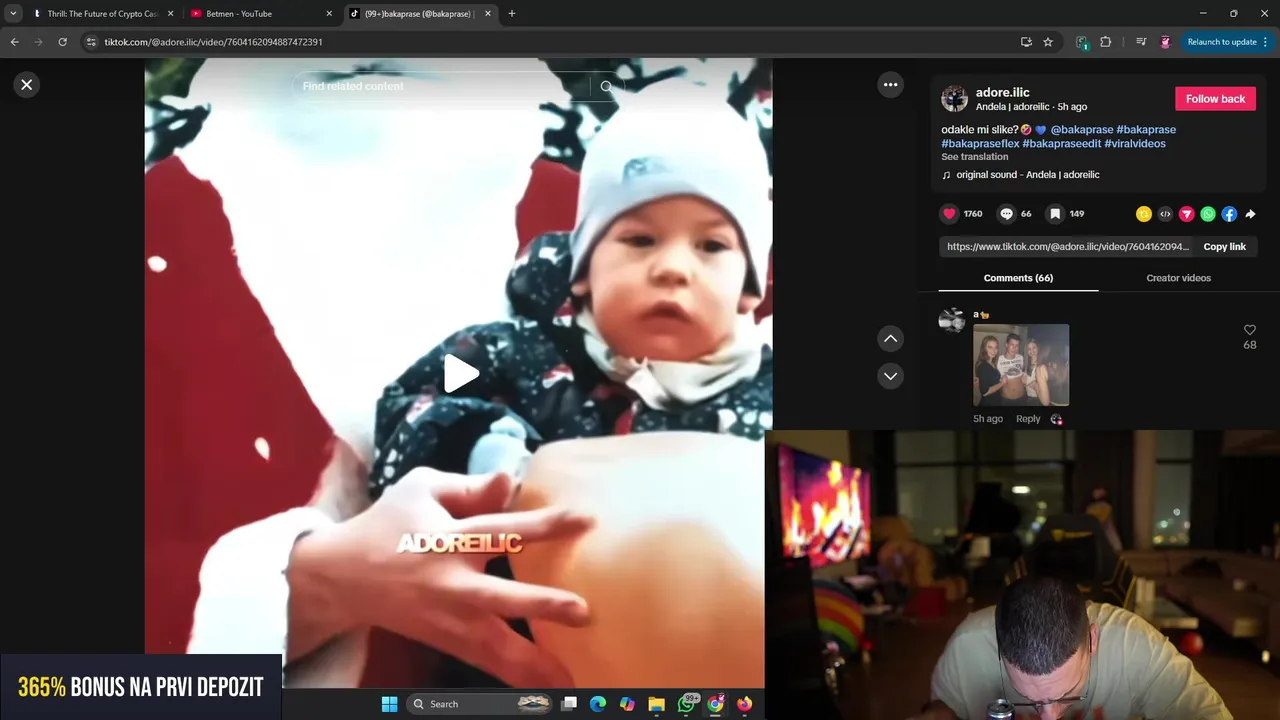Click the 365% bonus ad banner
Viewport: 1280px width, 720px height.
pyautogui.click(x=141, y=687)
